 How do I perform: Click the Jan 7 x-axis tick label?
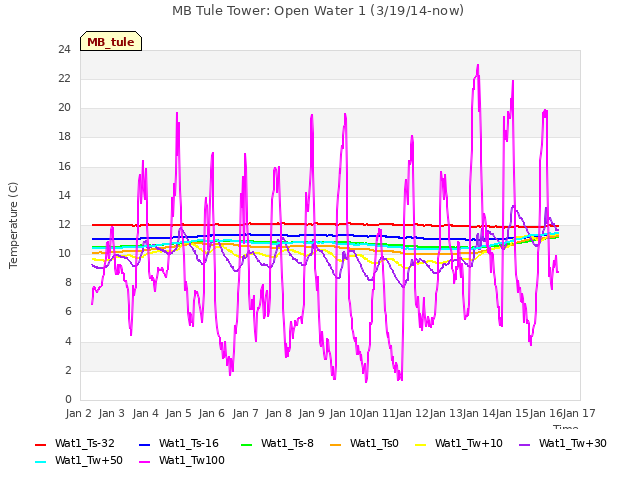tap(245, 413)
